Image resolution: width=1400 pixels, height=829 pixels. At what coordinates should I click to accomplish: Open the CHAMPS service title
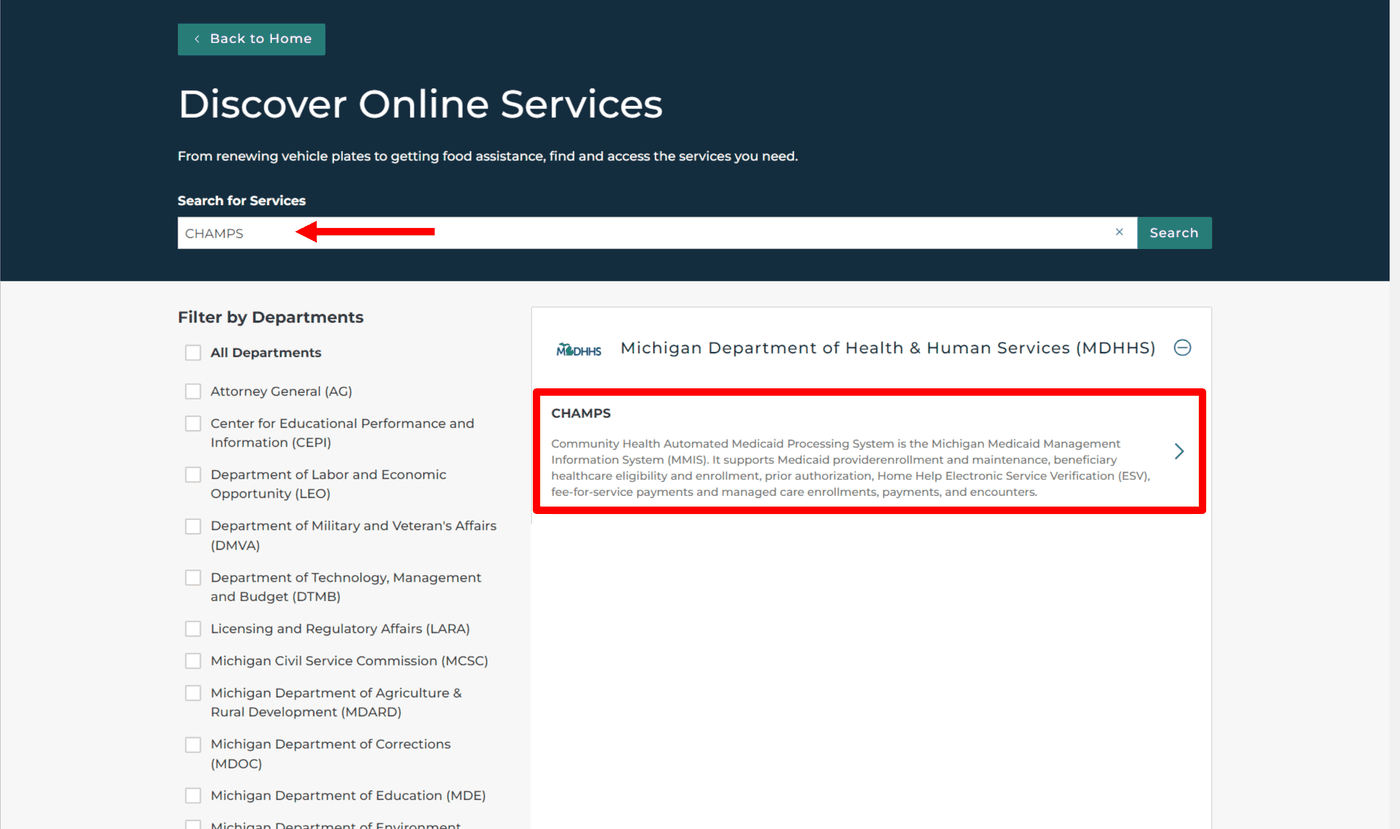(x=581, y=413)
